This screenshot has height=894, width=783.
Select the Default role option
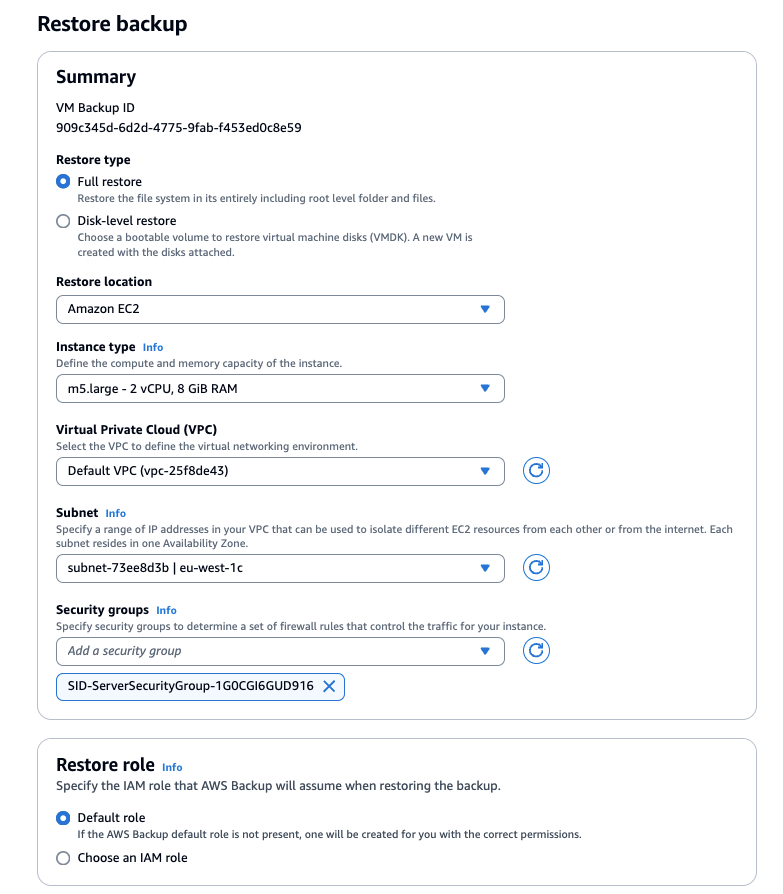[63, 817]
